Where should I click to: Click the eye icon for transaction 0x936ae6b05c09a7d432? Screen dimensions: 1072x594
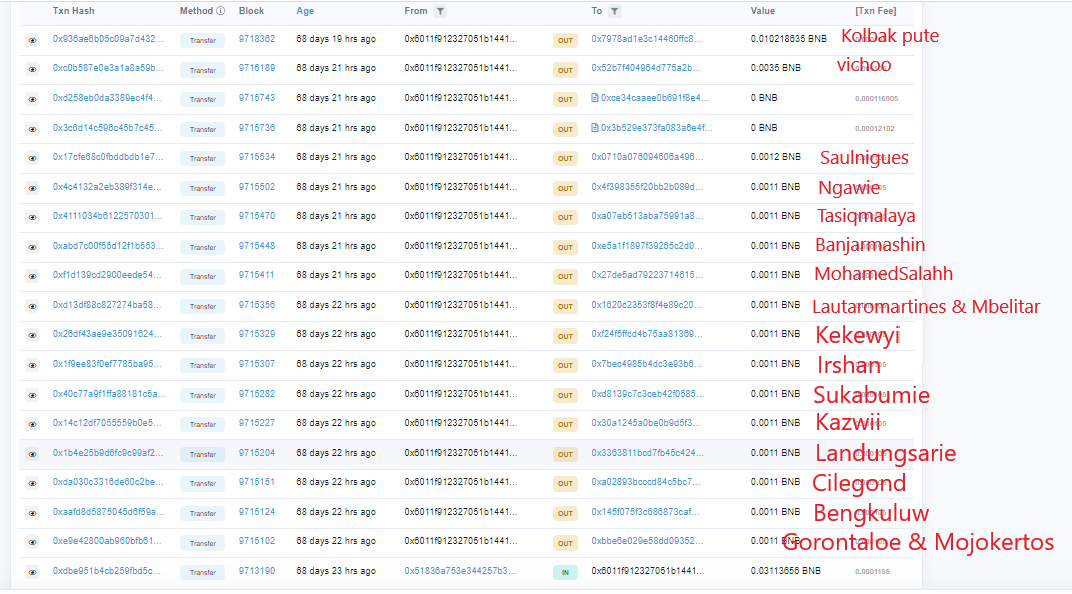click(32, 40)
